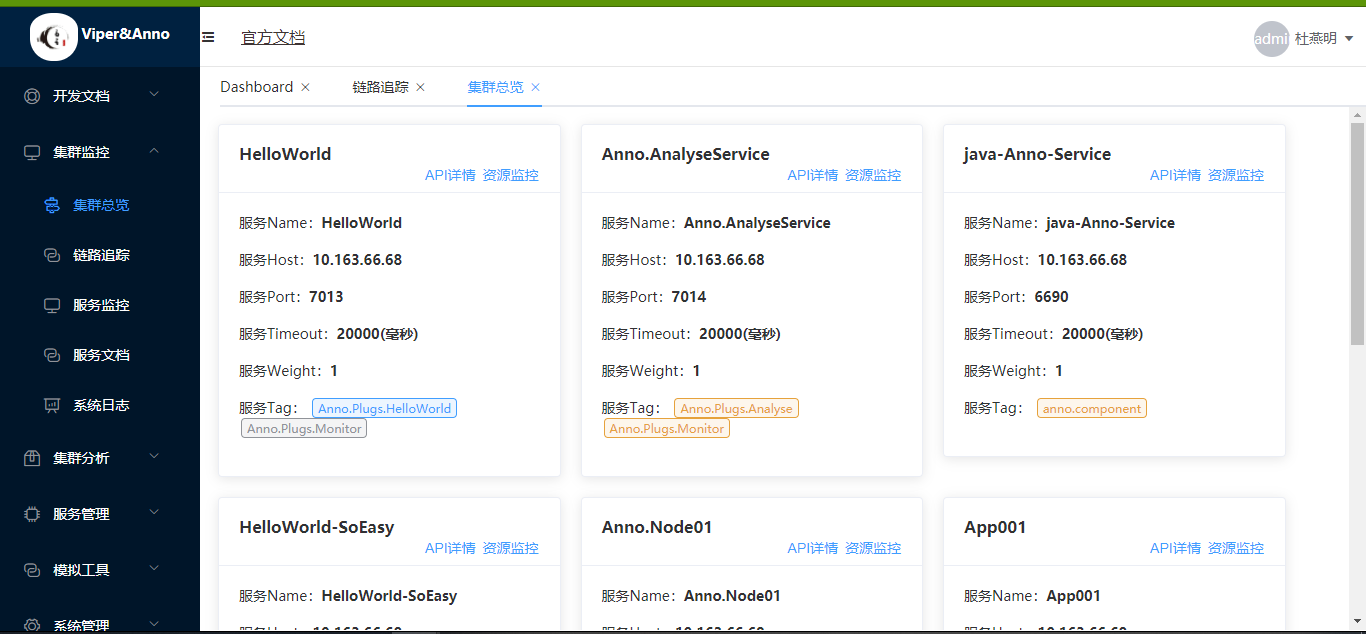The height and width of the screenshot is (634, 1366).
Task: Click the vertical scrollbar thumb
Action: (x=1357, y=235)
